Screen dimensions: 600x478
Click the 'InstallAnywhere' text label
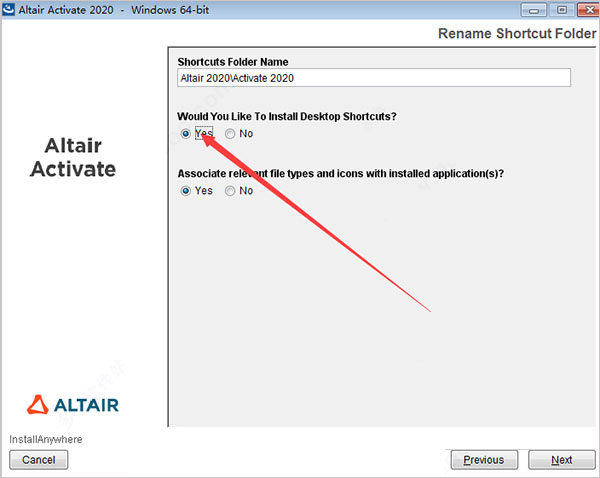46,439
